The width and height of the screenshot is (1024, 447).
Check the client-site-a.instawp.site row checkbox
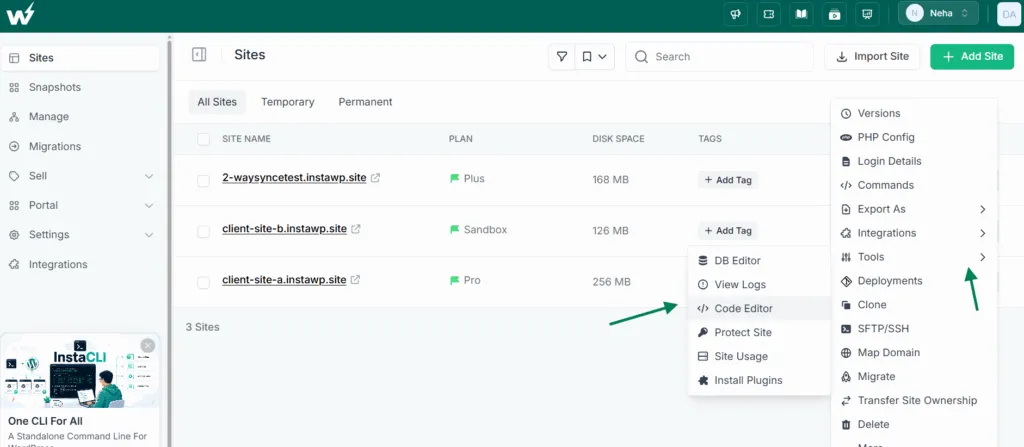(204, 282)
